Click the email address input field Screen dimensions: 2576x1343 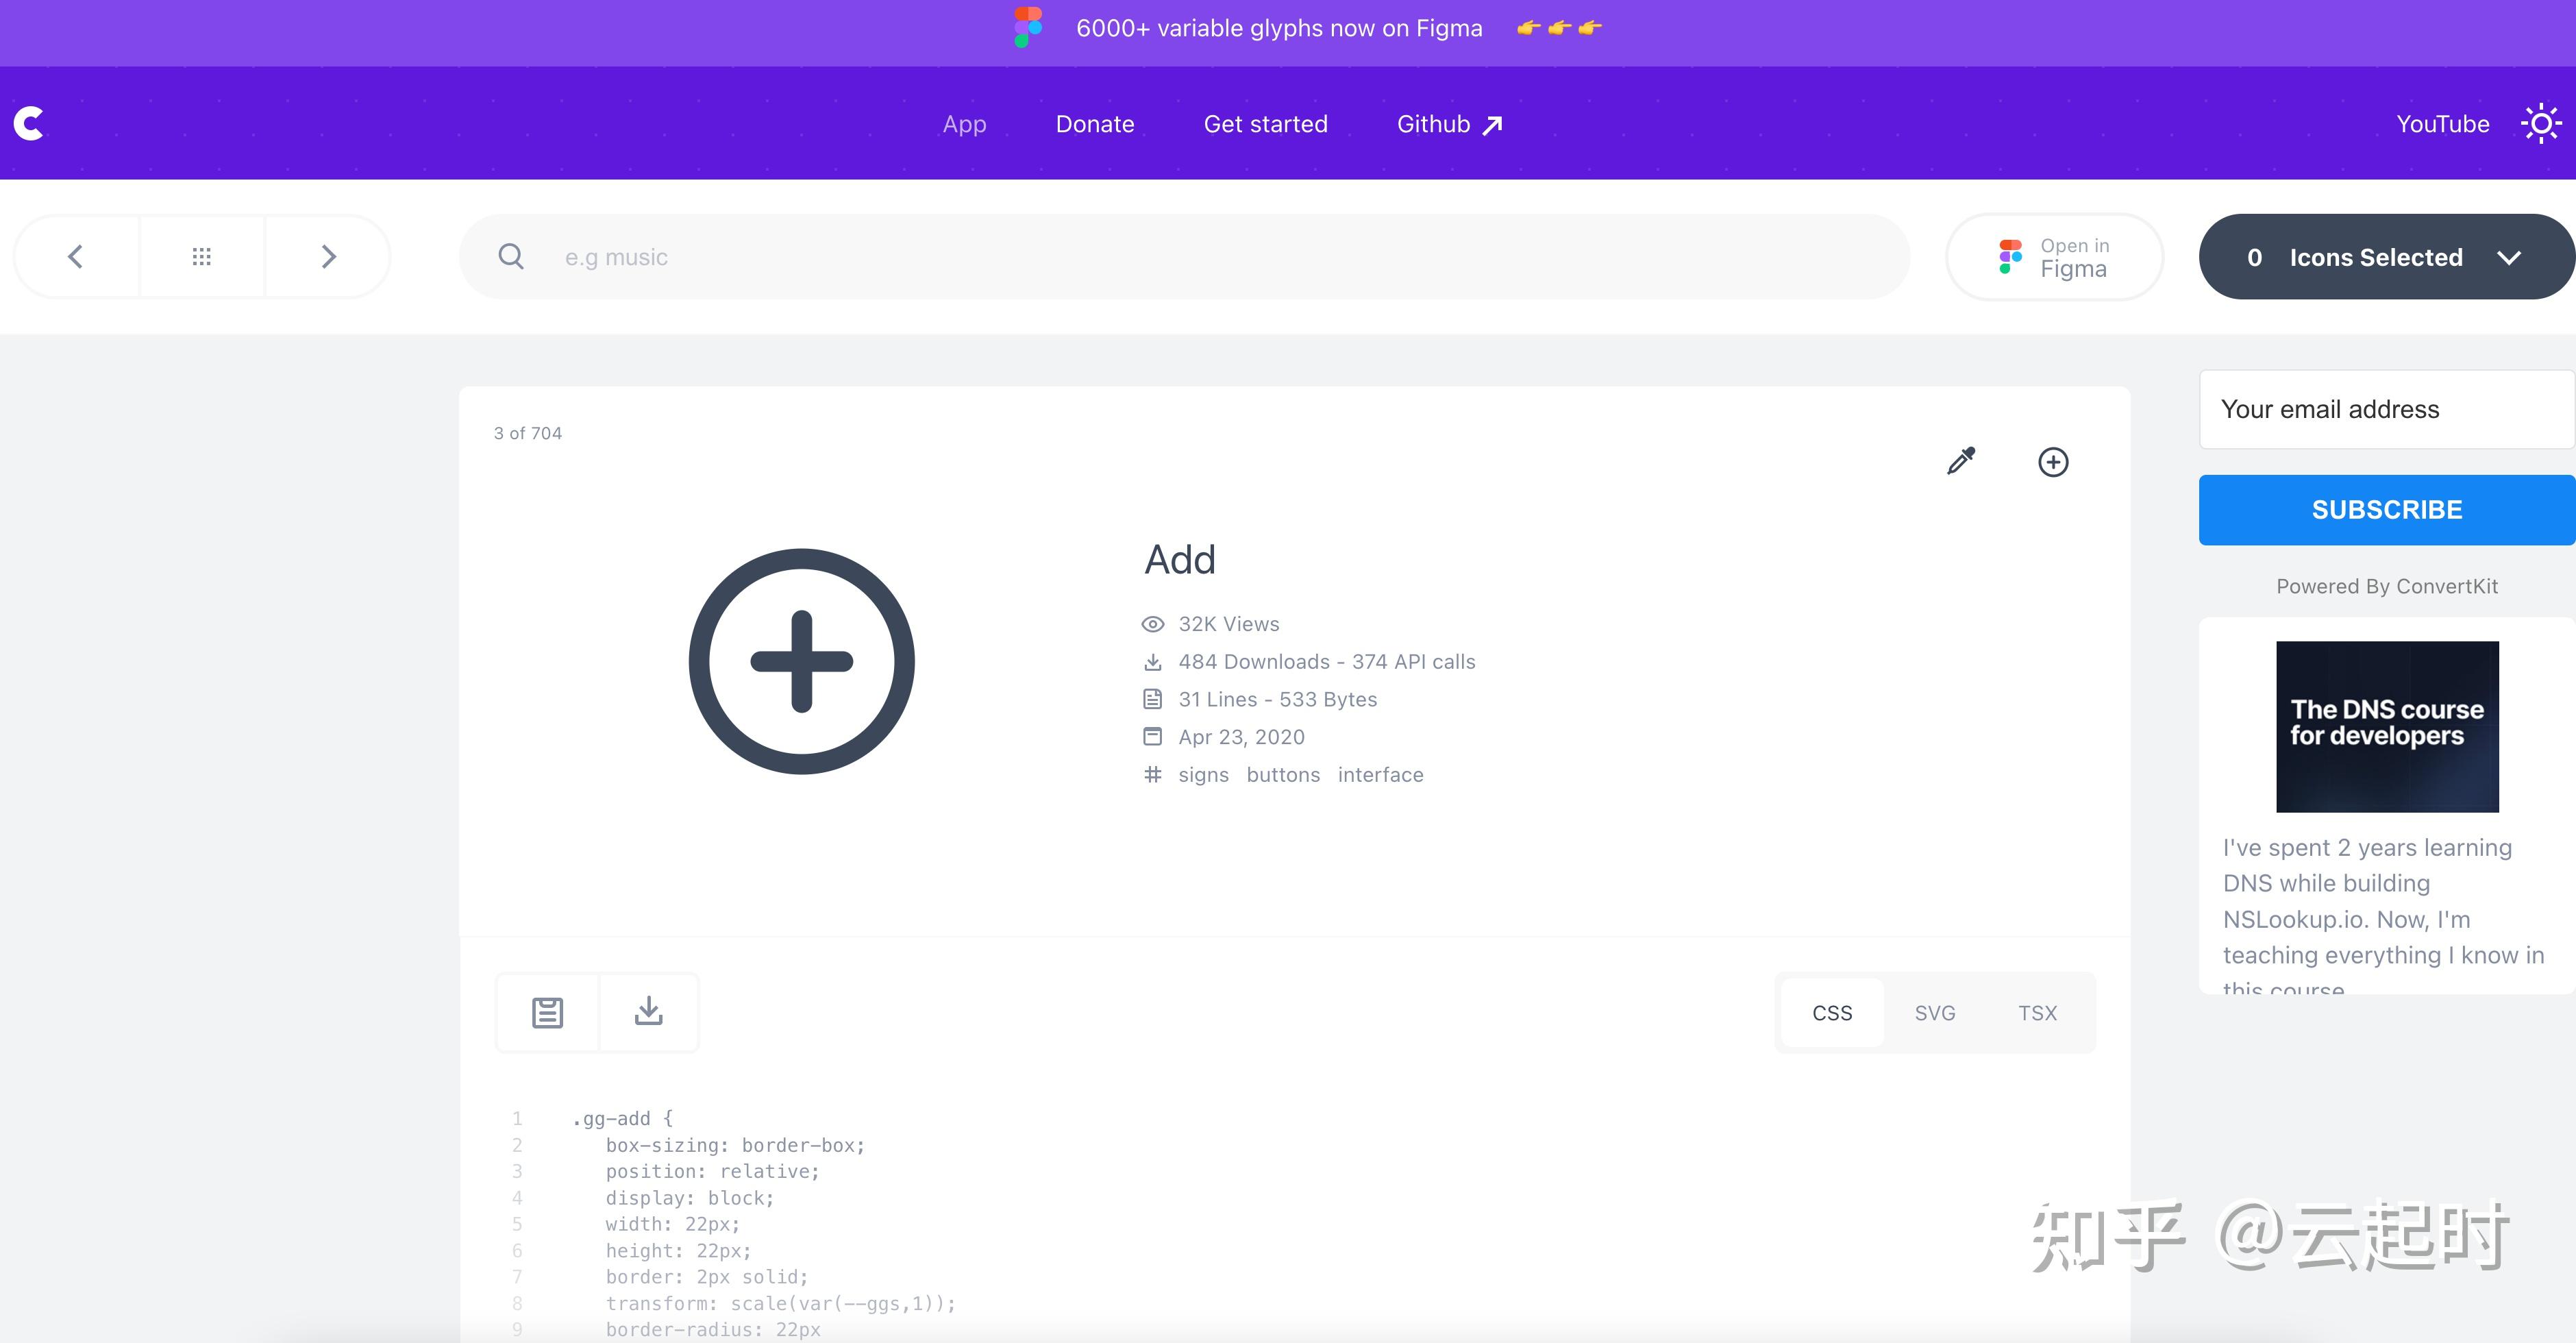tap(2386, 409)
